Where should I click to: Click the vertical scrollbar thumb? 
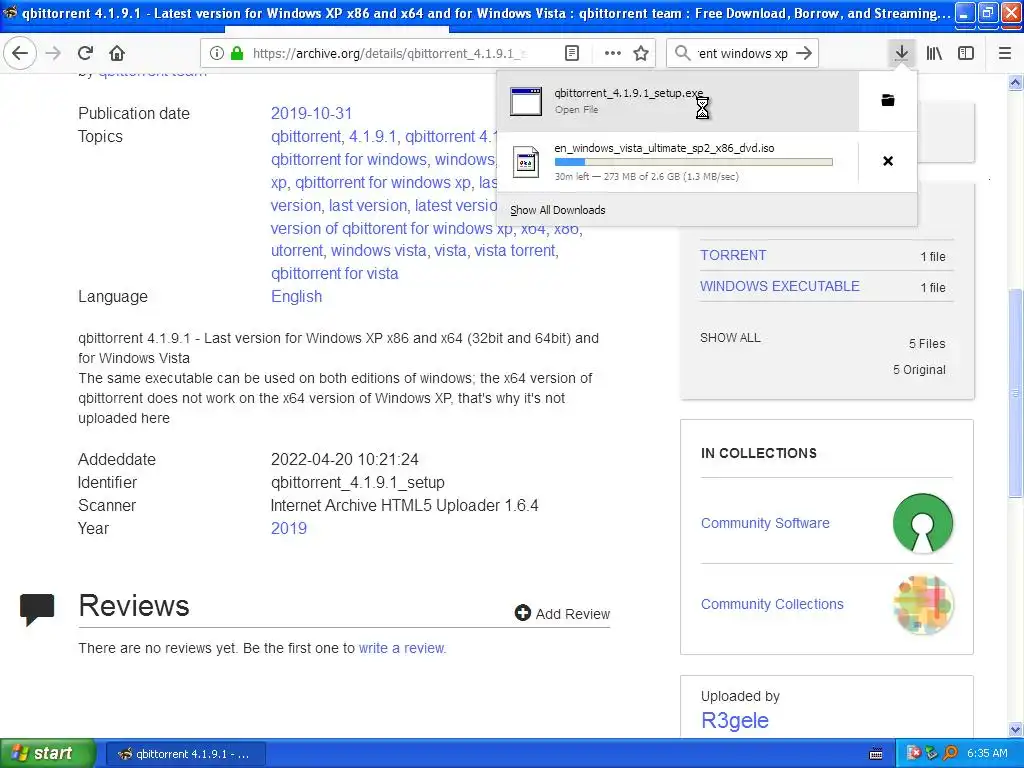pyautogui.click(x=1015, y=393)
